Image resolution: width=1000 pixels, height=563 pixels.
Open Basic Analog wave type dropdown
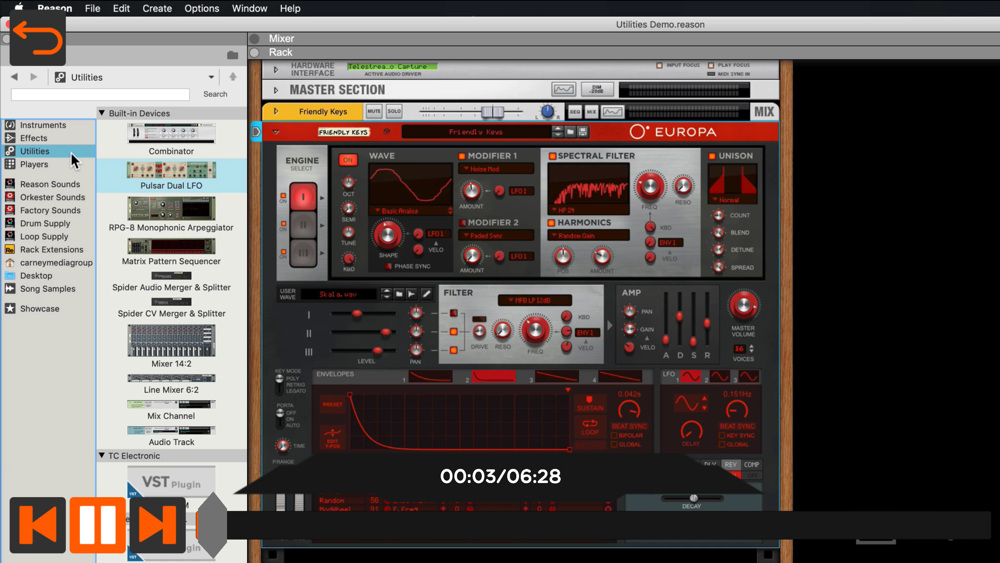point(412,210)
